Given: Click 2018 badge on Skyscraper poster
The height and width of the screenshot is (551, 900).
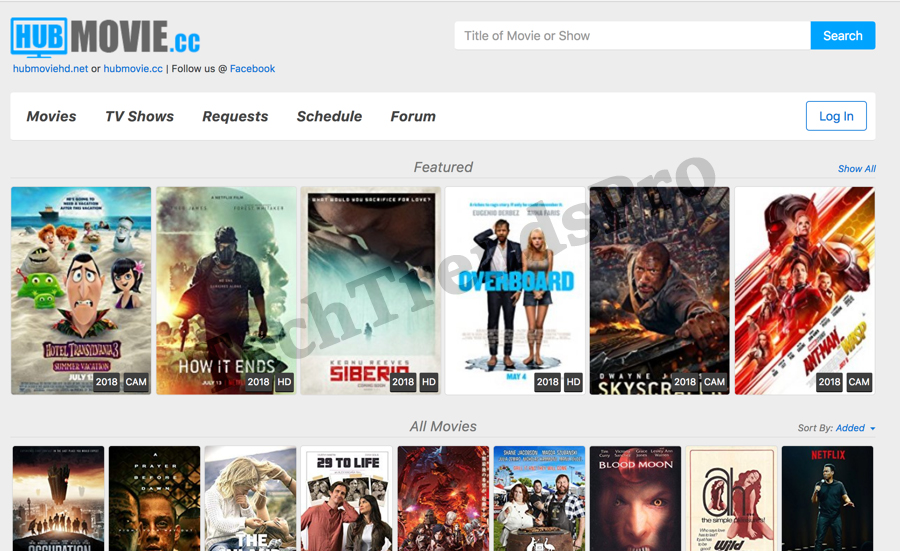Looking at the screenshot, I should click(685, 382).
